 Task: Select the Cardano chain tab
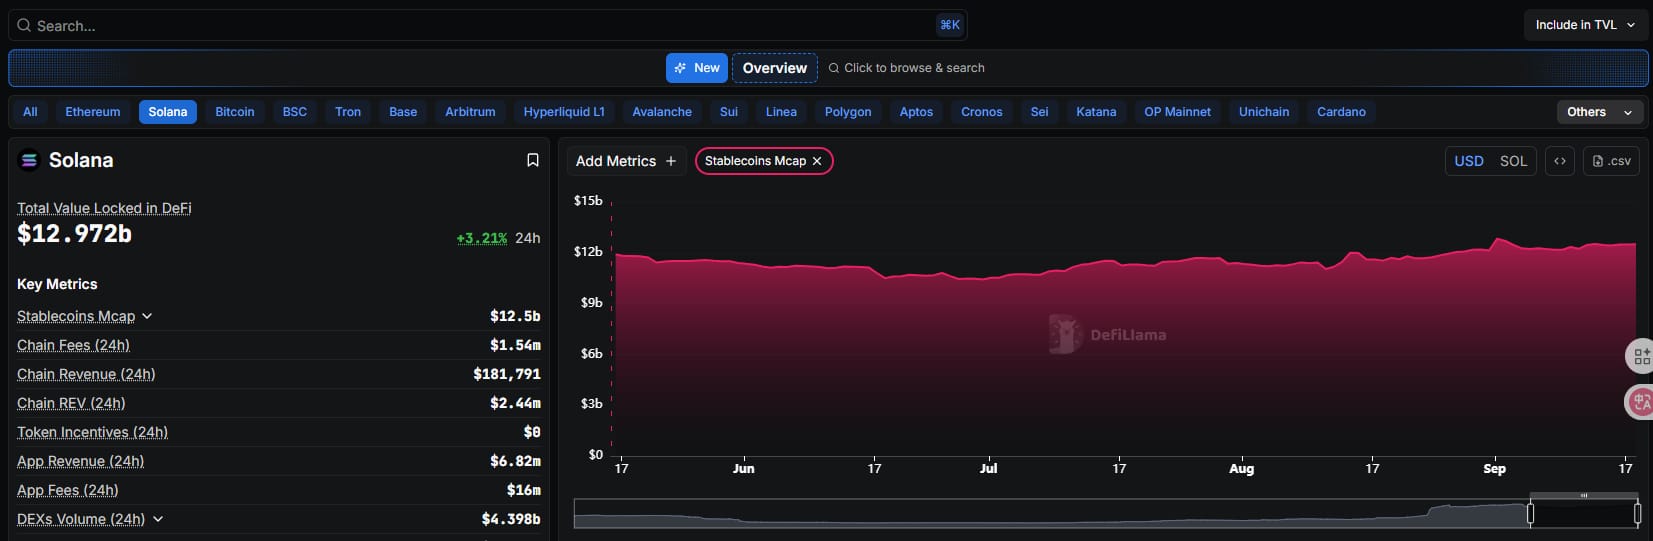point(1341,112)
